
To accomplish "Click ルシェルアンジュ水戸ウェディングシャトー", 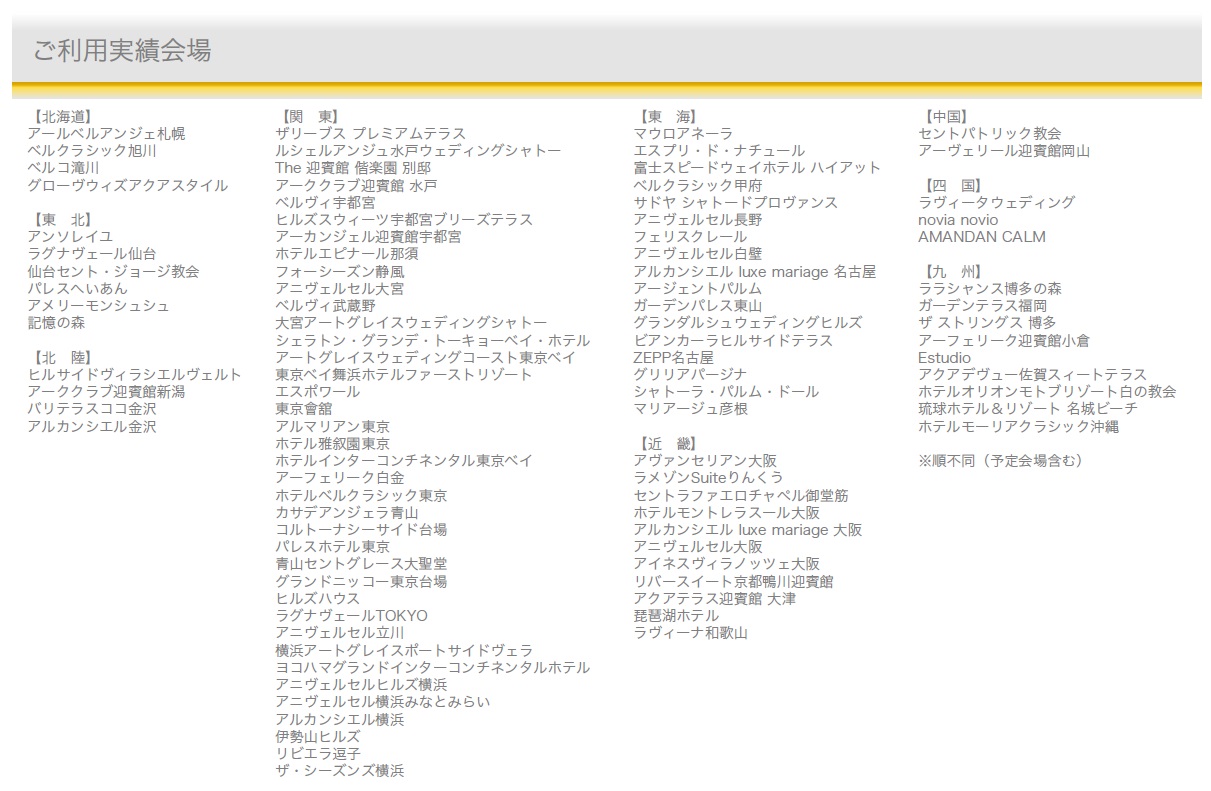I will pos(418,150).
